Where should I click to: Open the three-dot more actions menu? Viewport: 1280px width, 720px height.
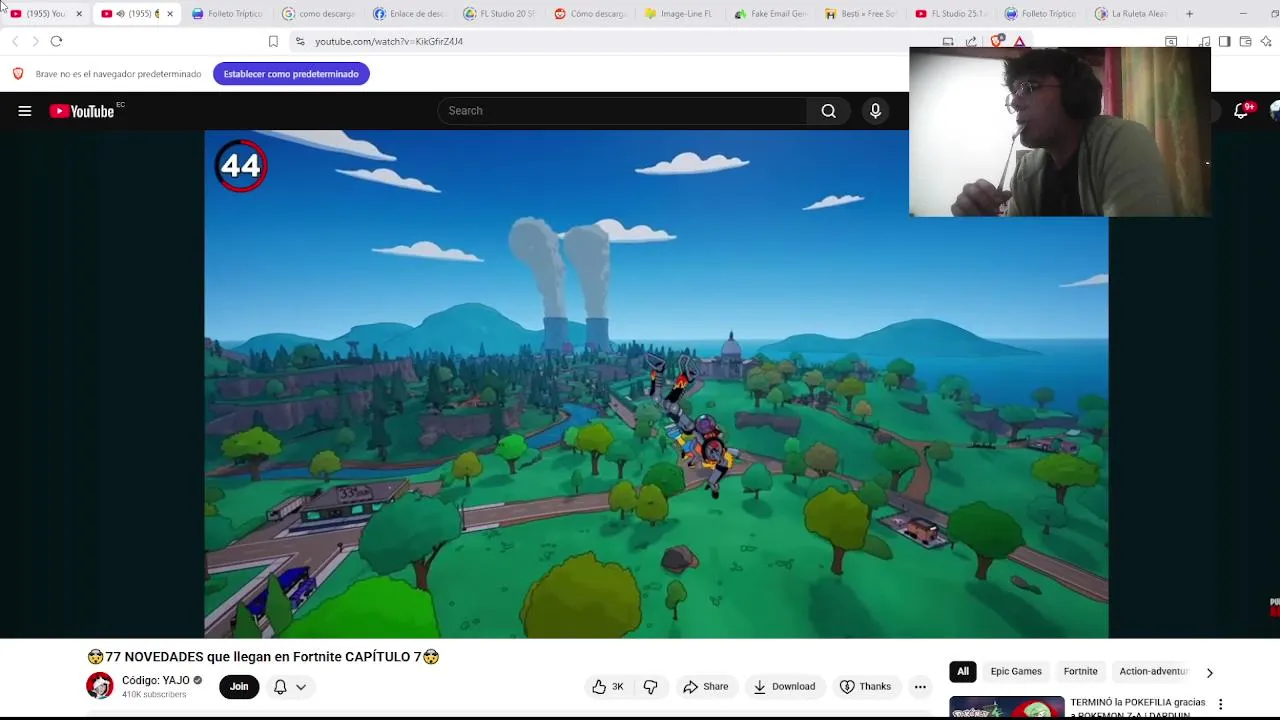pos(920,686)
